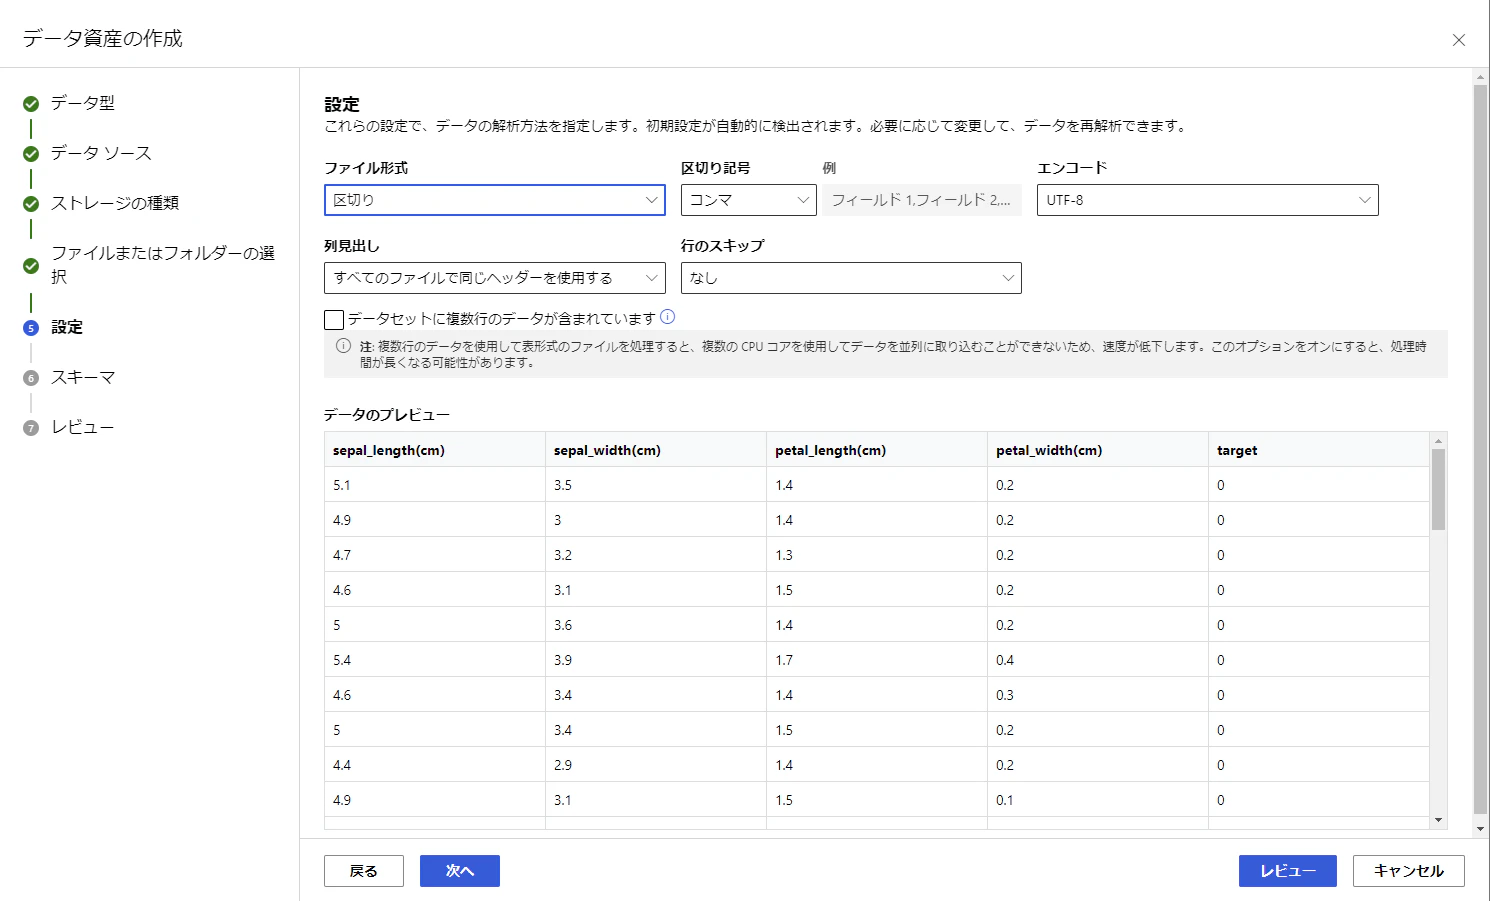Click the info icon beside 複数行のデータ checkbox
Image resolution: width=1490 pixels, height=901 pixels.
coord(668,317)
